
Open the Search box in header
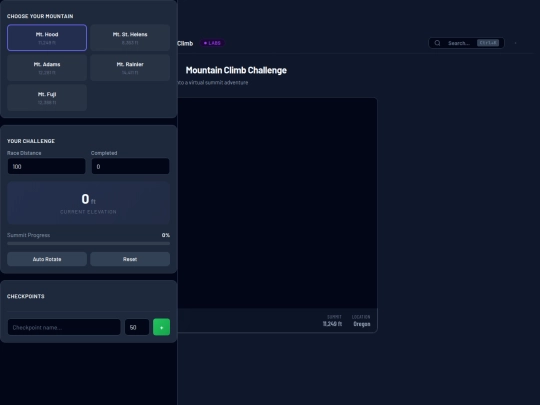(466, 43)
